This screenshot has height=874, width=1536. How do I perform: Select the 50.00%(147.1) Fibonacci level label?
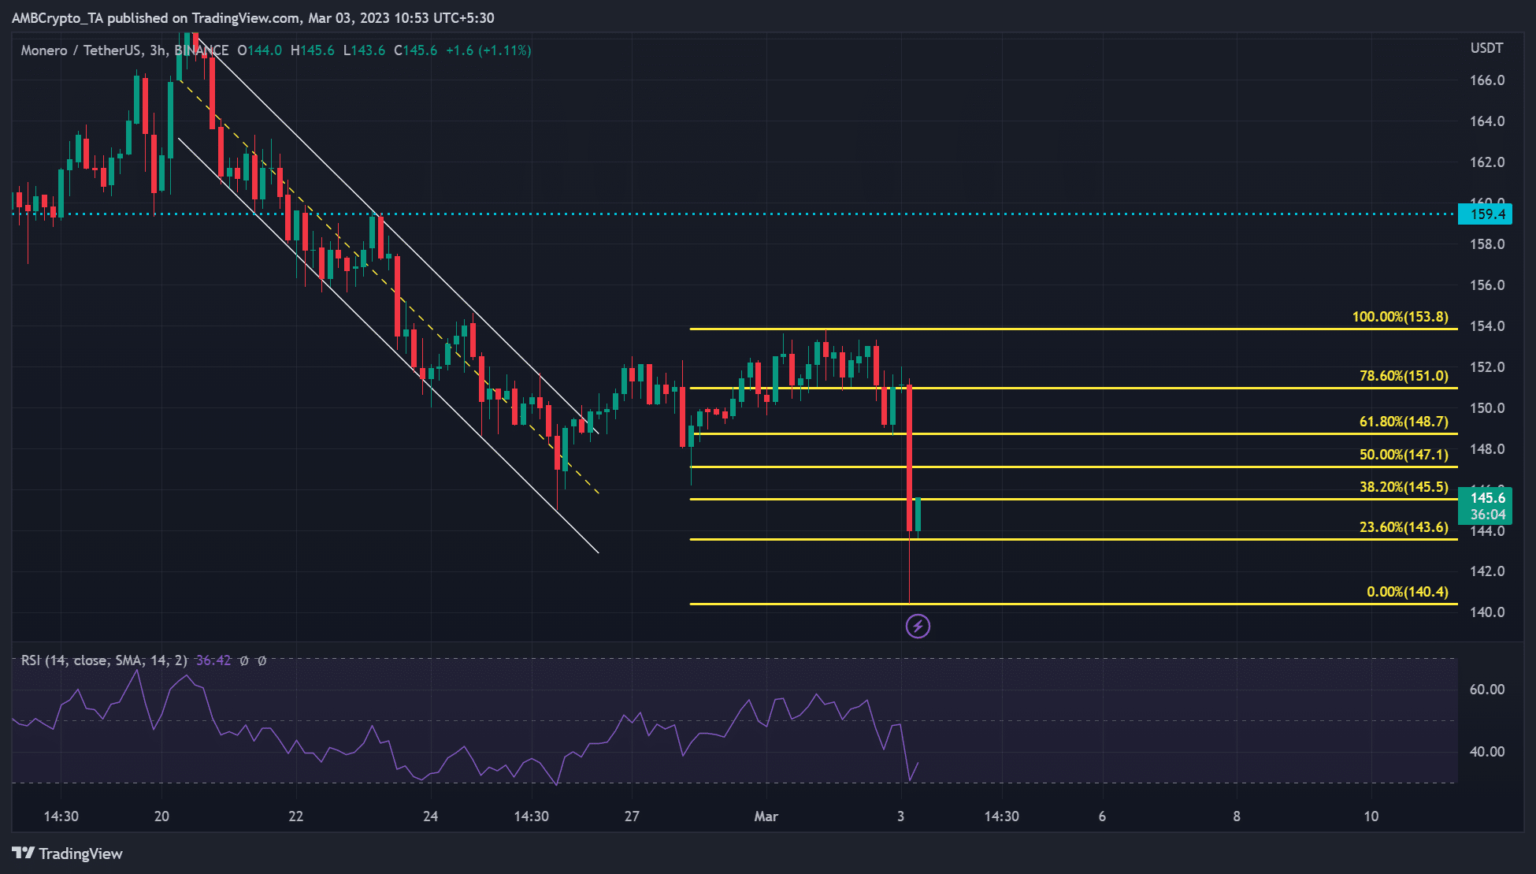pyautogui.click(x=1403, y=454)
